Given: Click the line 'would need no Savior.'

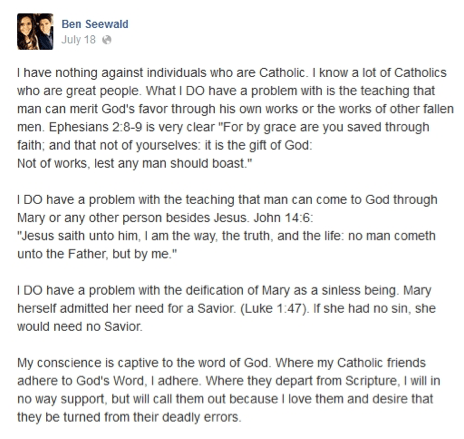Looking at the screenshot, I should tap(80, 326).
